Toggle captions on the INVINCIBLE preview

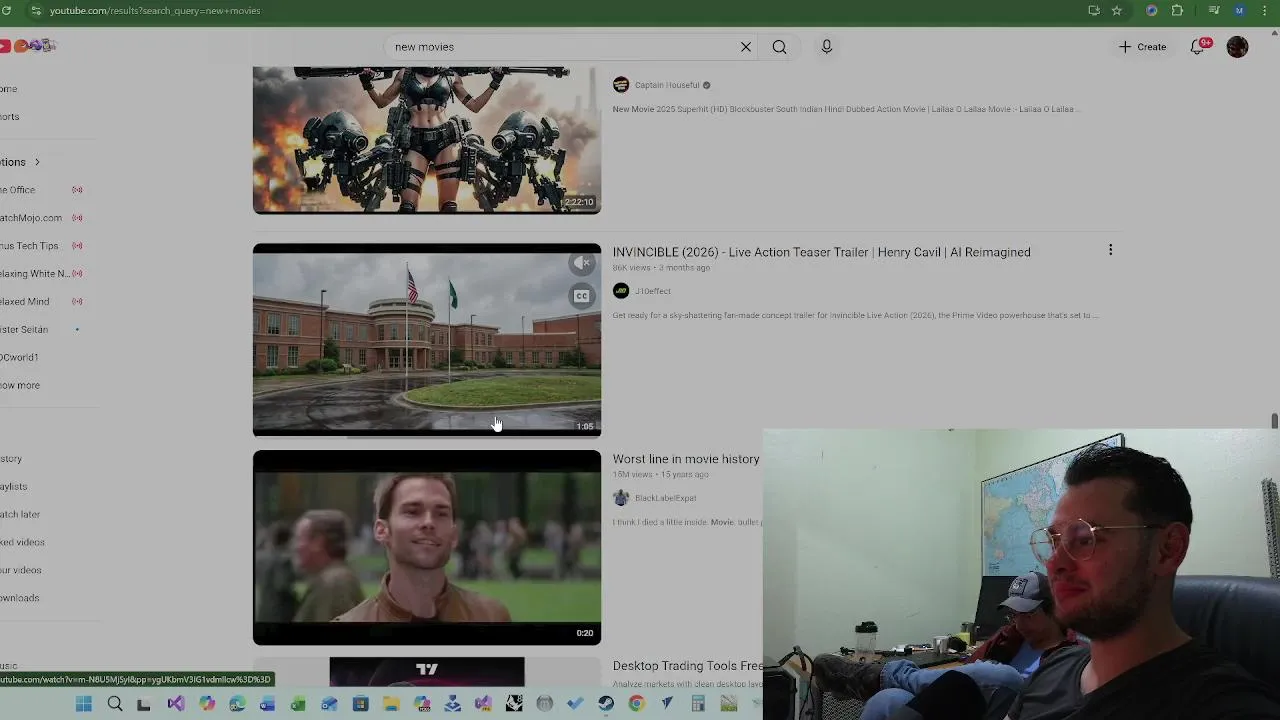(x=582, y=296)
